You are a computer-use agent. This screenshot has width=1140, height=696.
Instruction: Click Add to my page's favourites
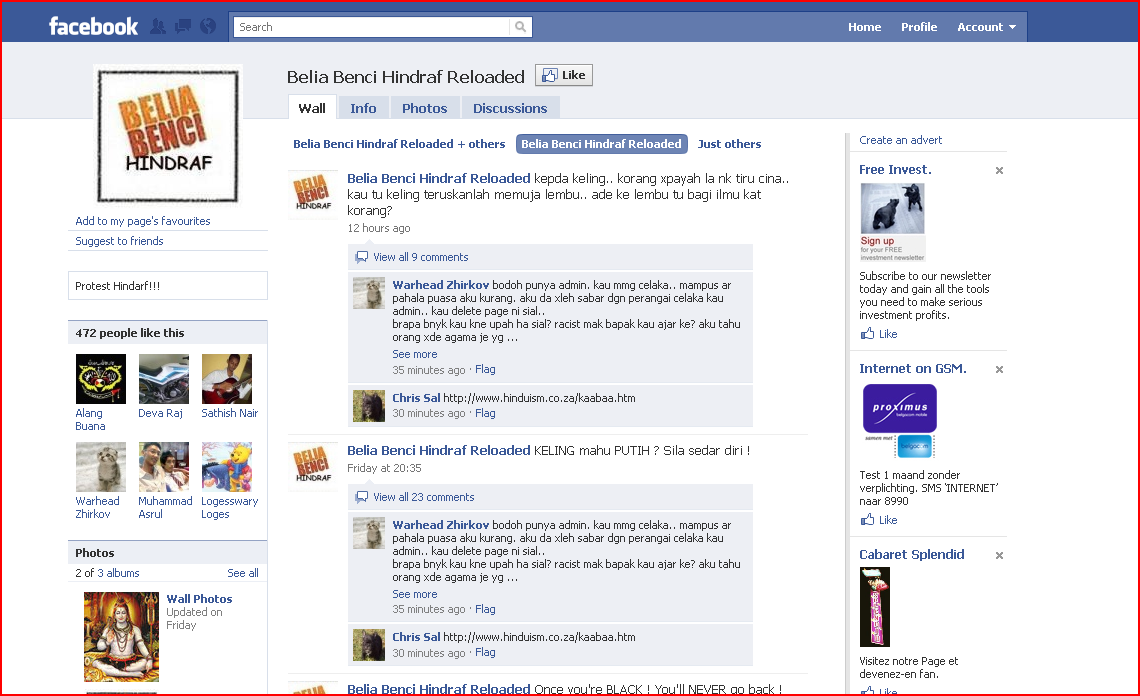[x=142, y=221]
